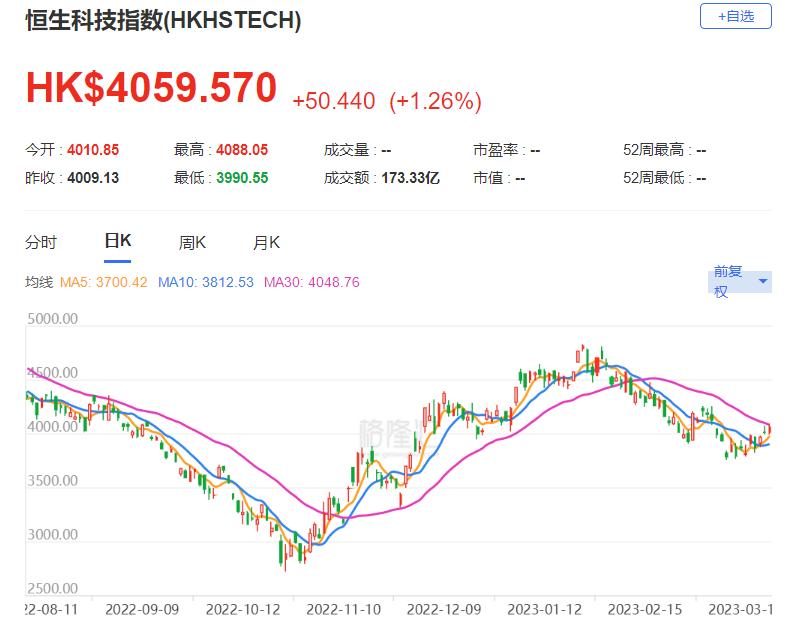Click the 52周最高 label
Image resolution: width=803 pixels, height=636 pixels.
[x=653, y=150]
